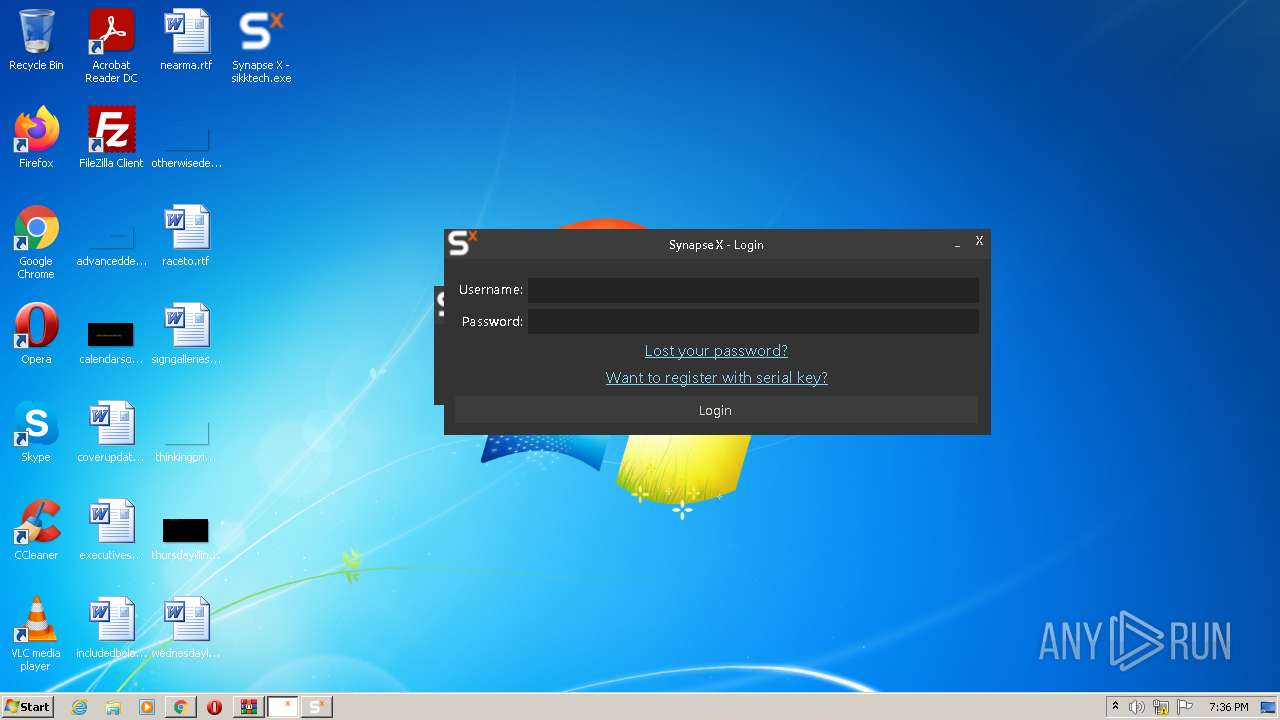Viewport: 1280px width, 720px height.
Task: Click the Show Desktop button
Action: tap(1269, 707)
